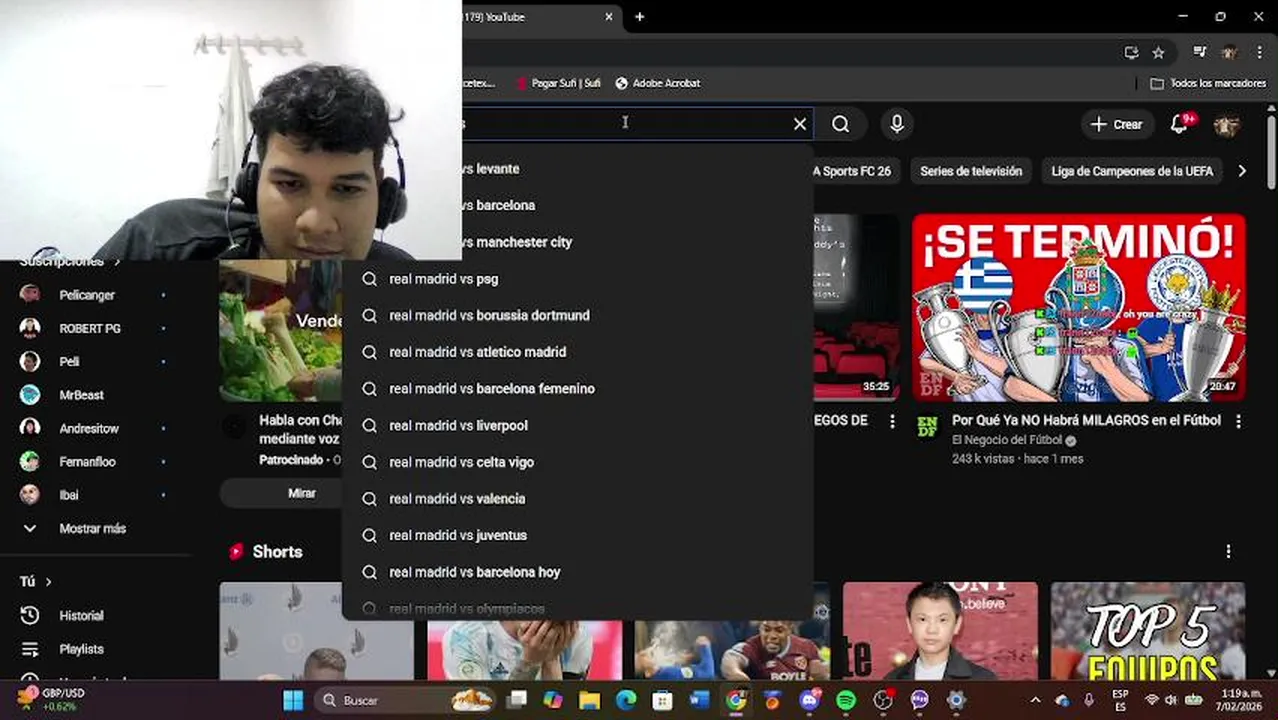1278x720 pixels.
Task: Close the YouTube browser tab
Action: 609,17
